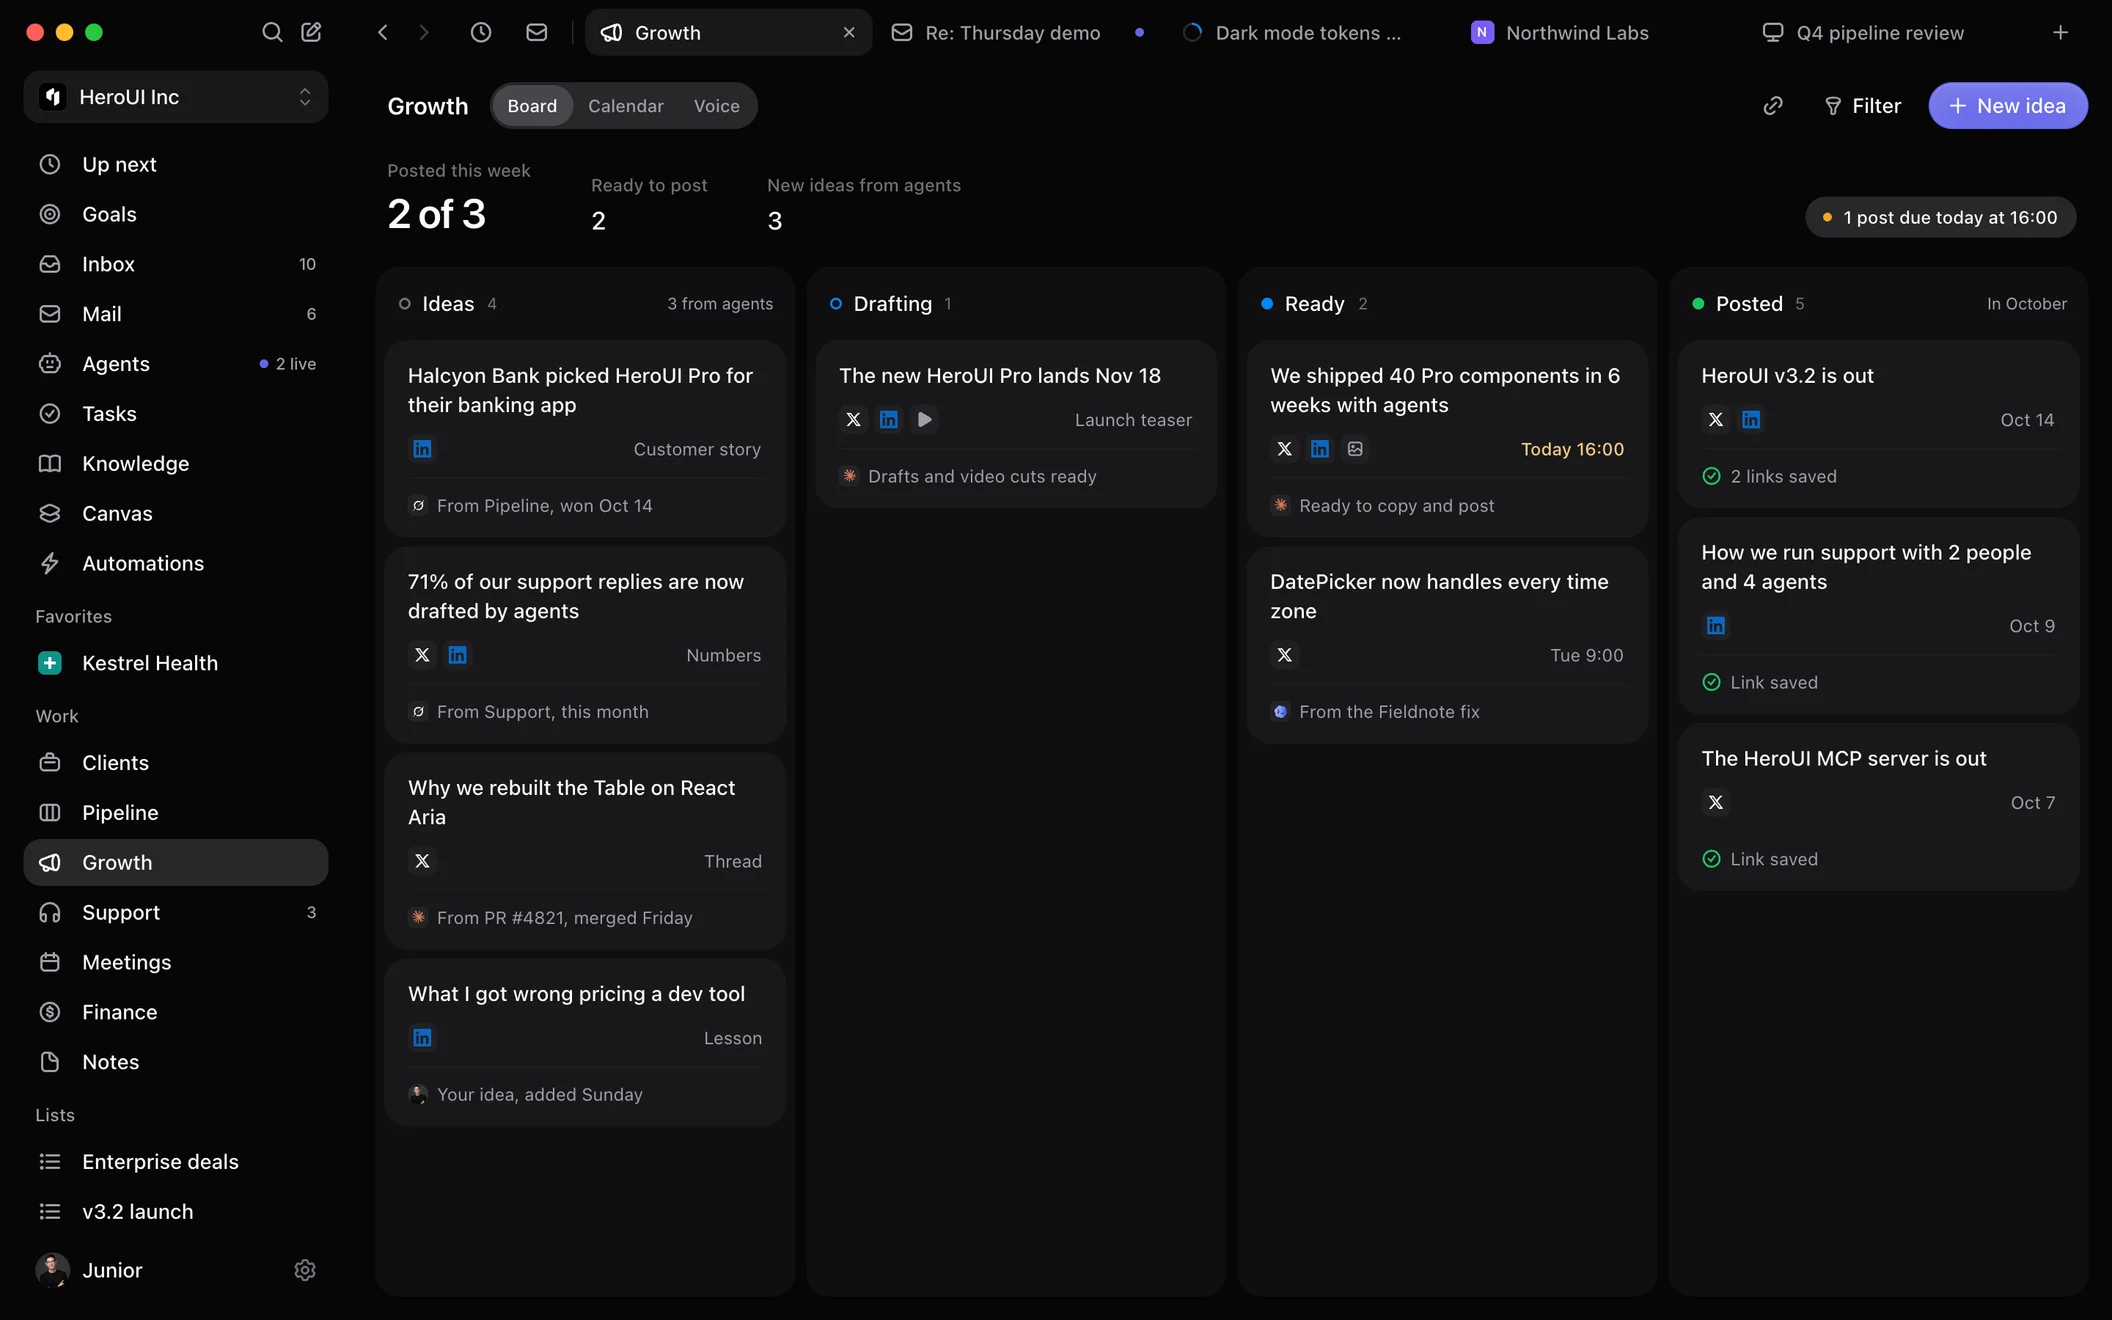Open Pipeline in the sidebar

(x=176, y=813)
